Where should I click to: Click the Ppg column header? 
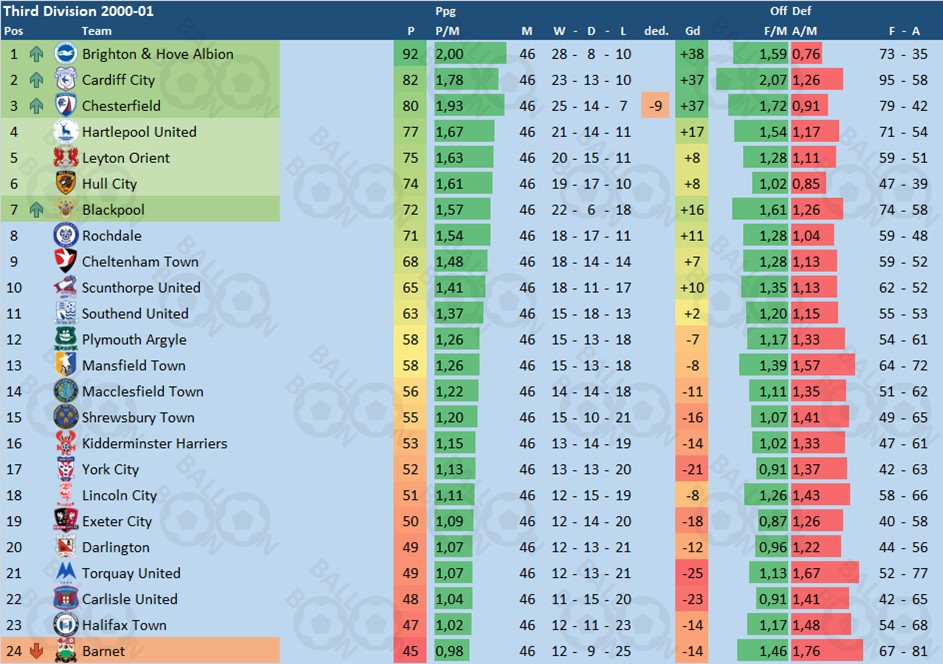coord(446,12)
